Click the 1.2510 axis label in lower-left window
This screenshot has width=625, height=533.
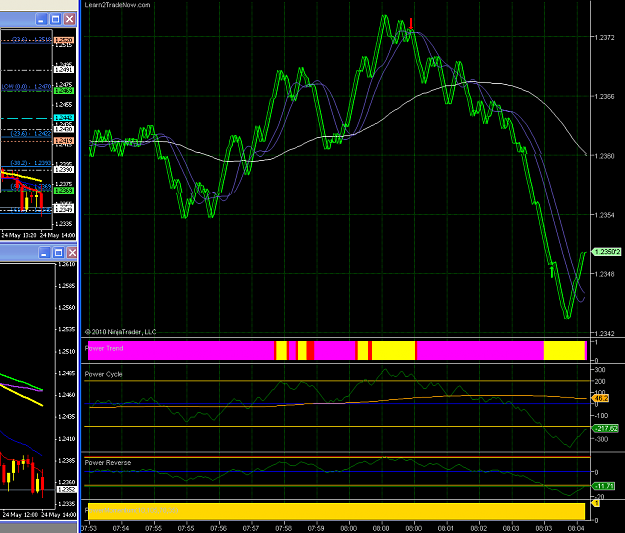67,351
